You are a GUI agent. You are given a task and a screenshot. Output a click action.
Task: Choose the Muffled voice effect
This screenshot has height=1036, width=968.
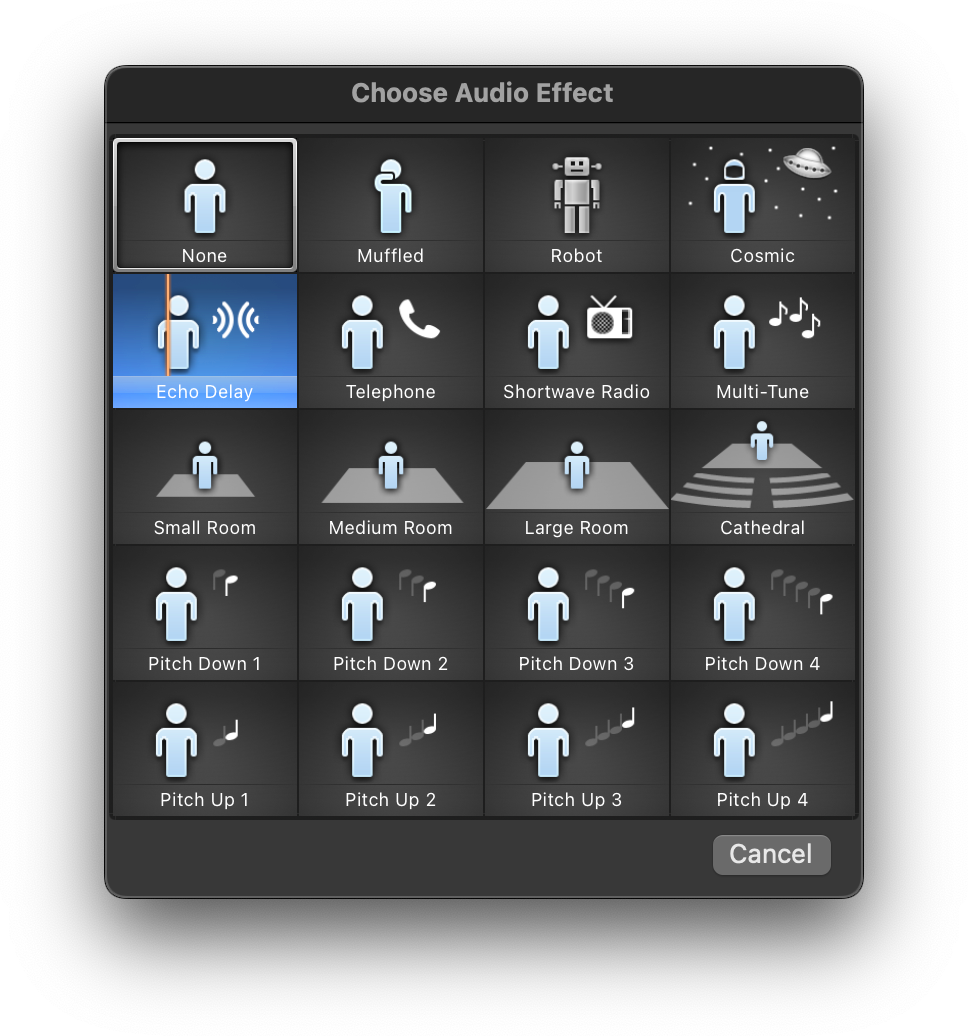point(391,205)
